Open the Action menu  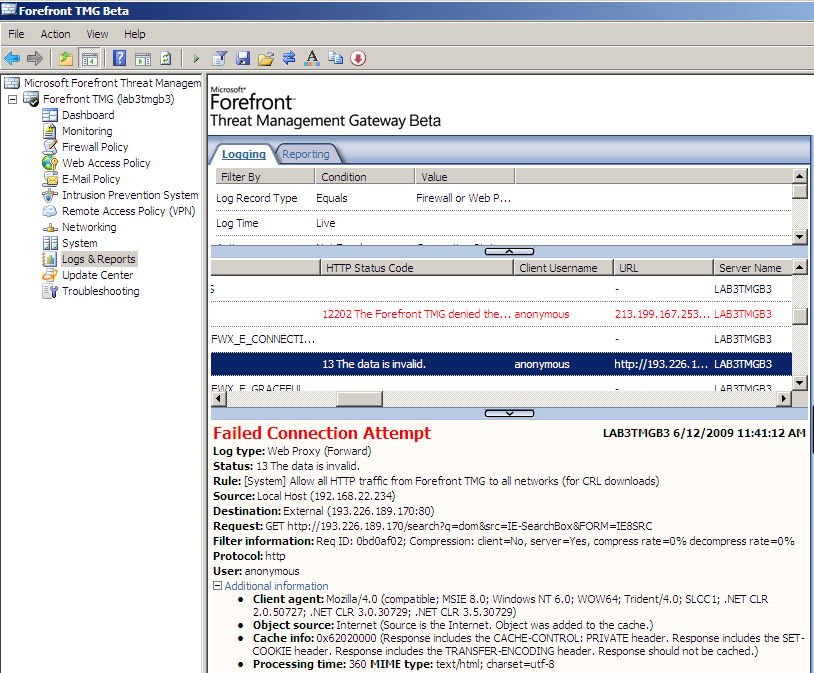[x=56, y=34]
